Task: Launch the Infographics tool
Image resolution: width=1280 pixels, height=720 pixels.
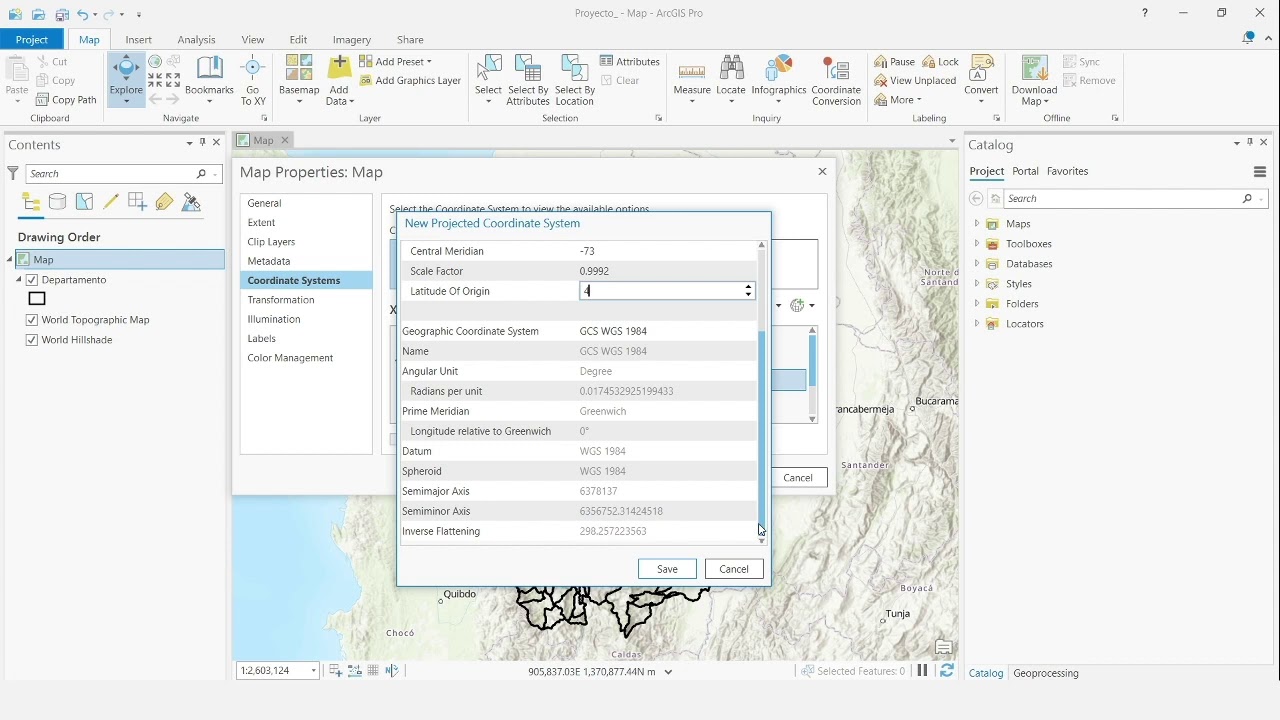Action: pos(778,78)
